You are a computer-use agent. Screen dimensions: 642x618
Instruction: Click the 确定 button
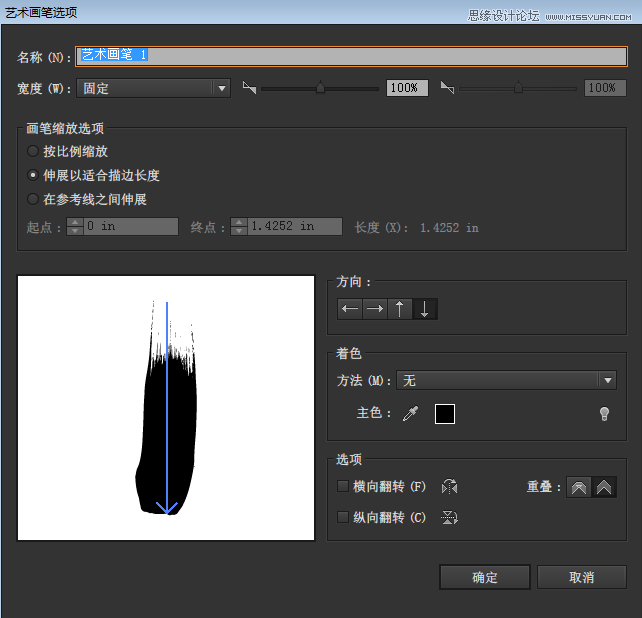tap(485, 577)
